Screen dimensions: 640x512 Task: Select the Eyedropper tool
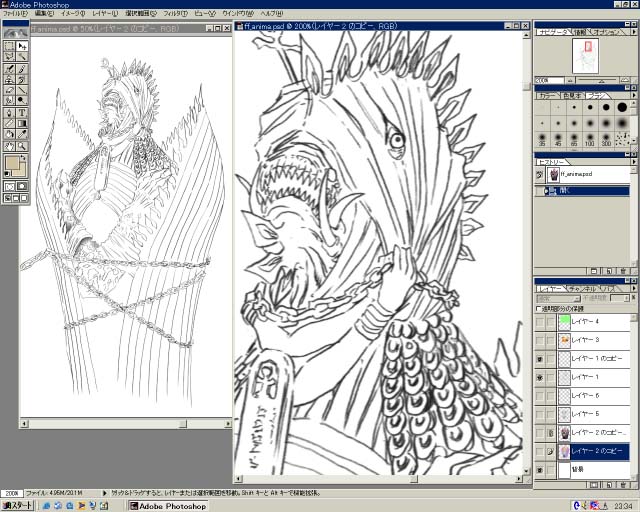click(22, 134)
